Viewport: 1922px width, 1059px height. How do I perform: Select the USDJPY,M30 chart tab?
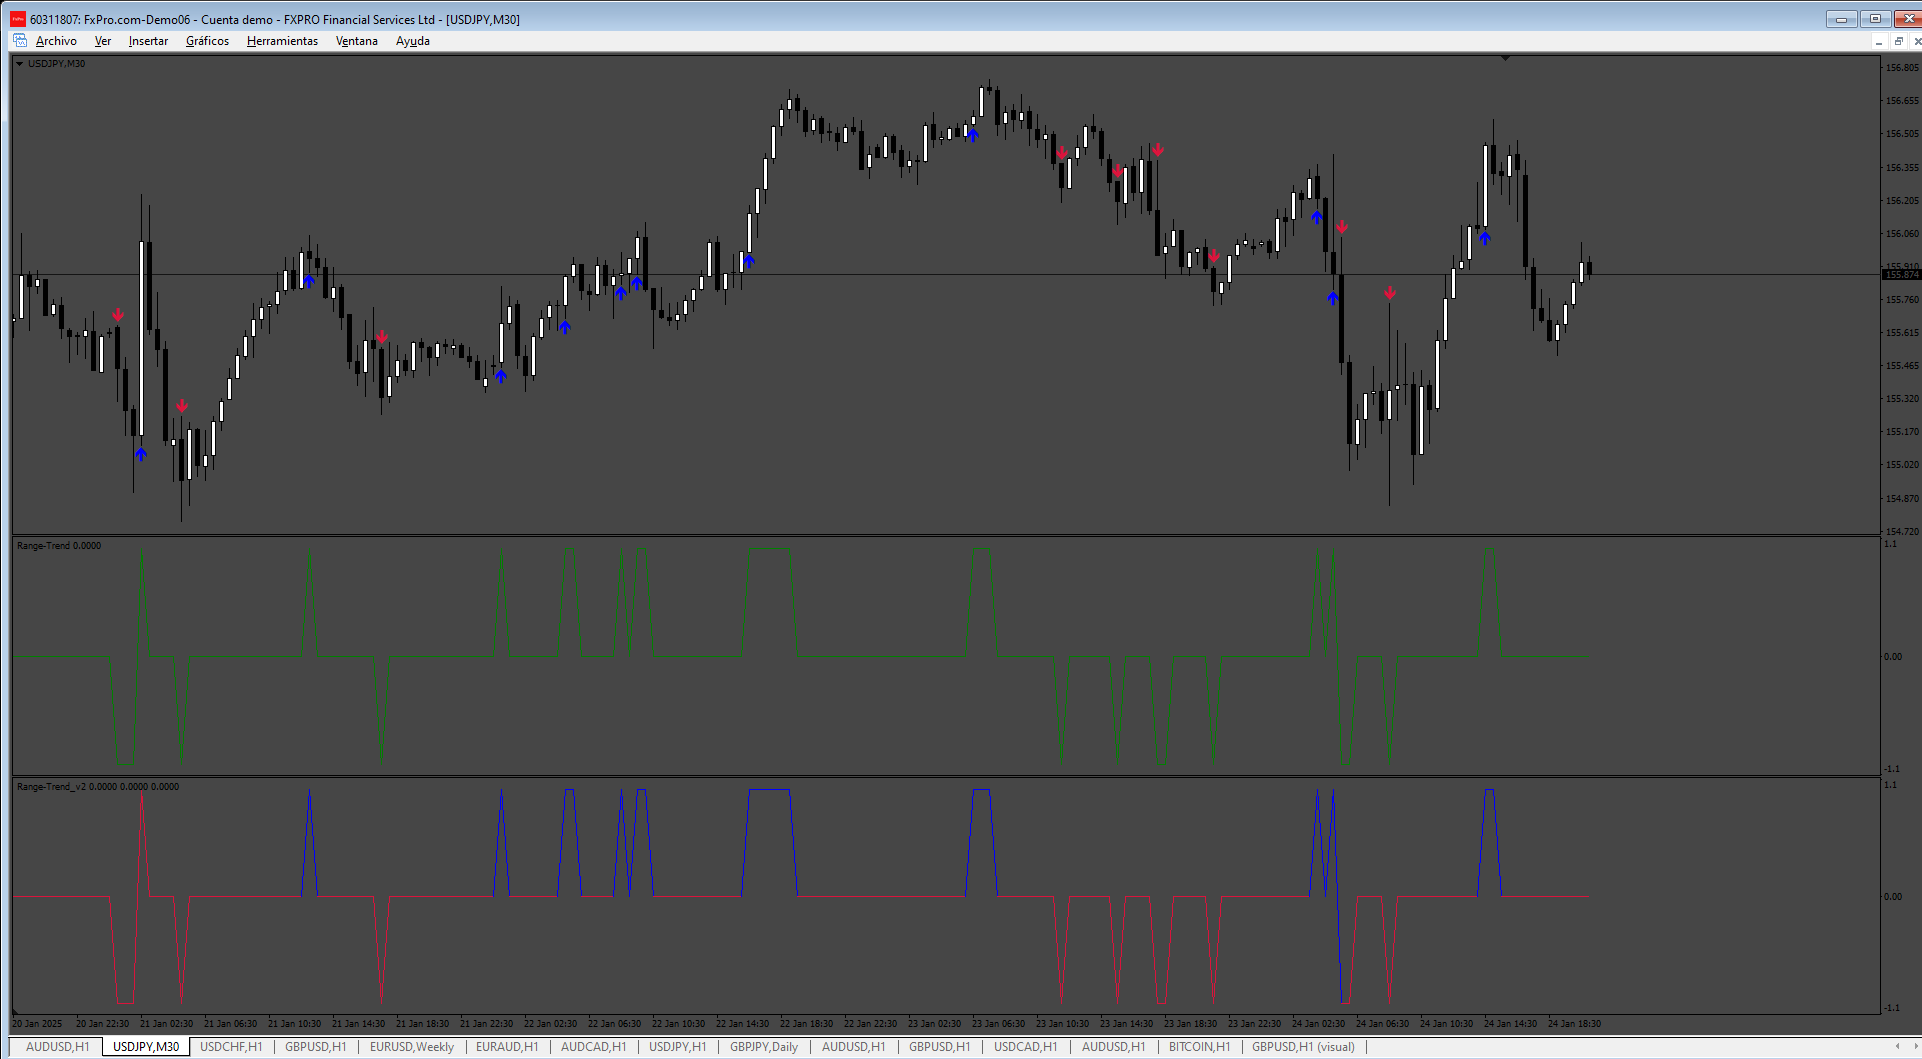coord(146,1047)
